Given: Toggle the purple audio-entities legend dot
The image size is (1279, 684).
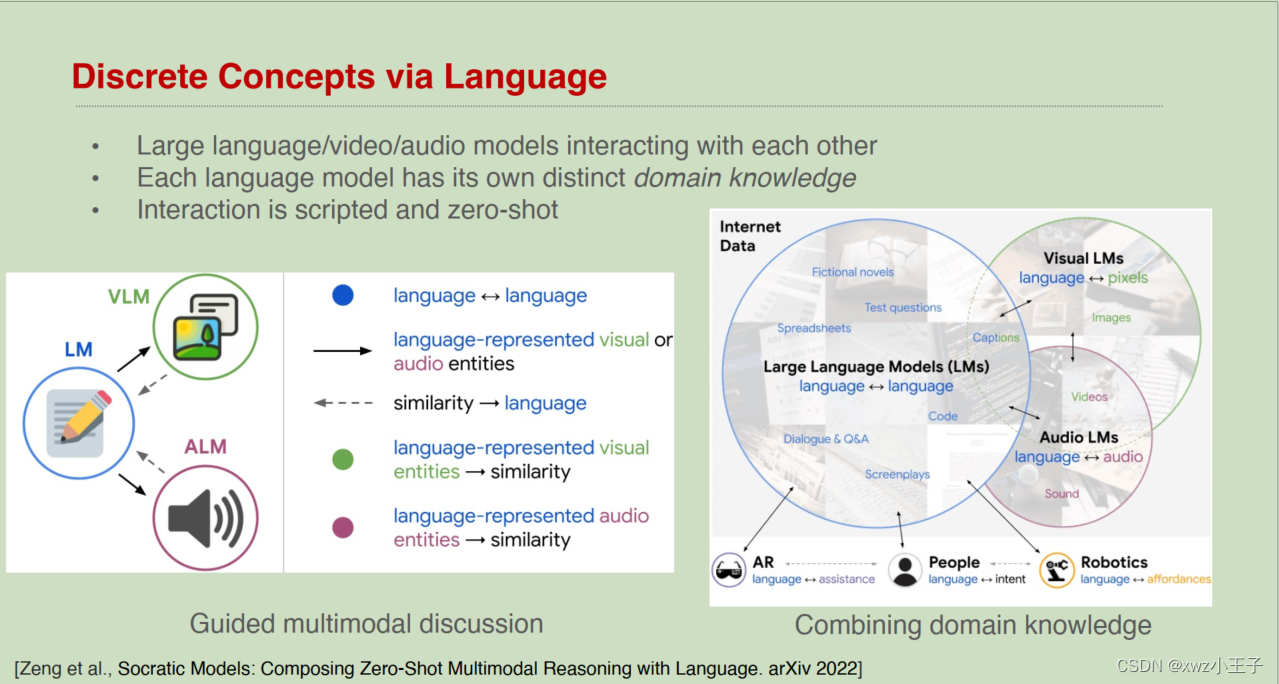Looking at the screenshot, I should point(343,527).
